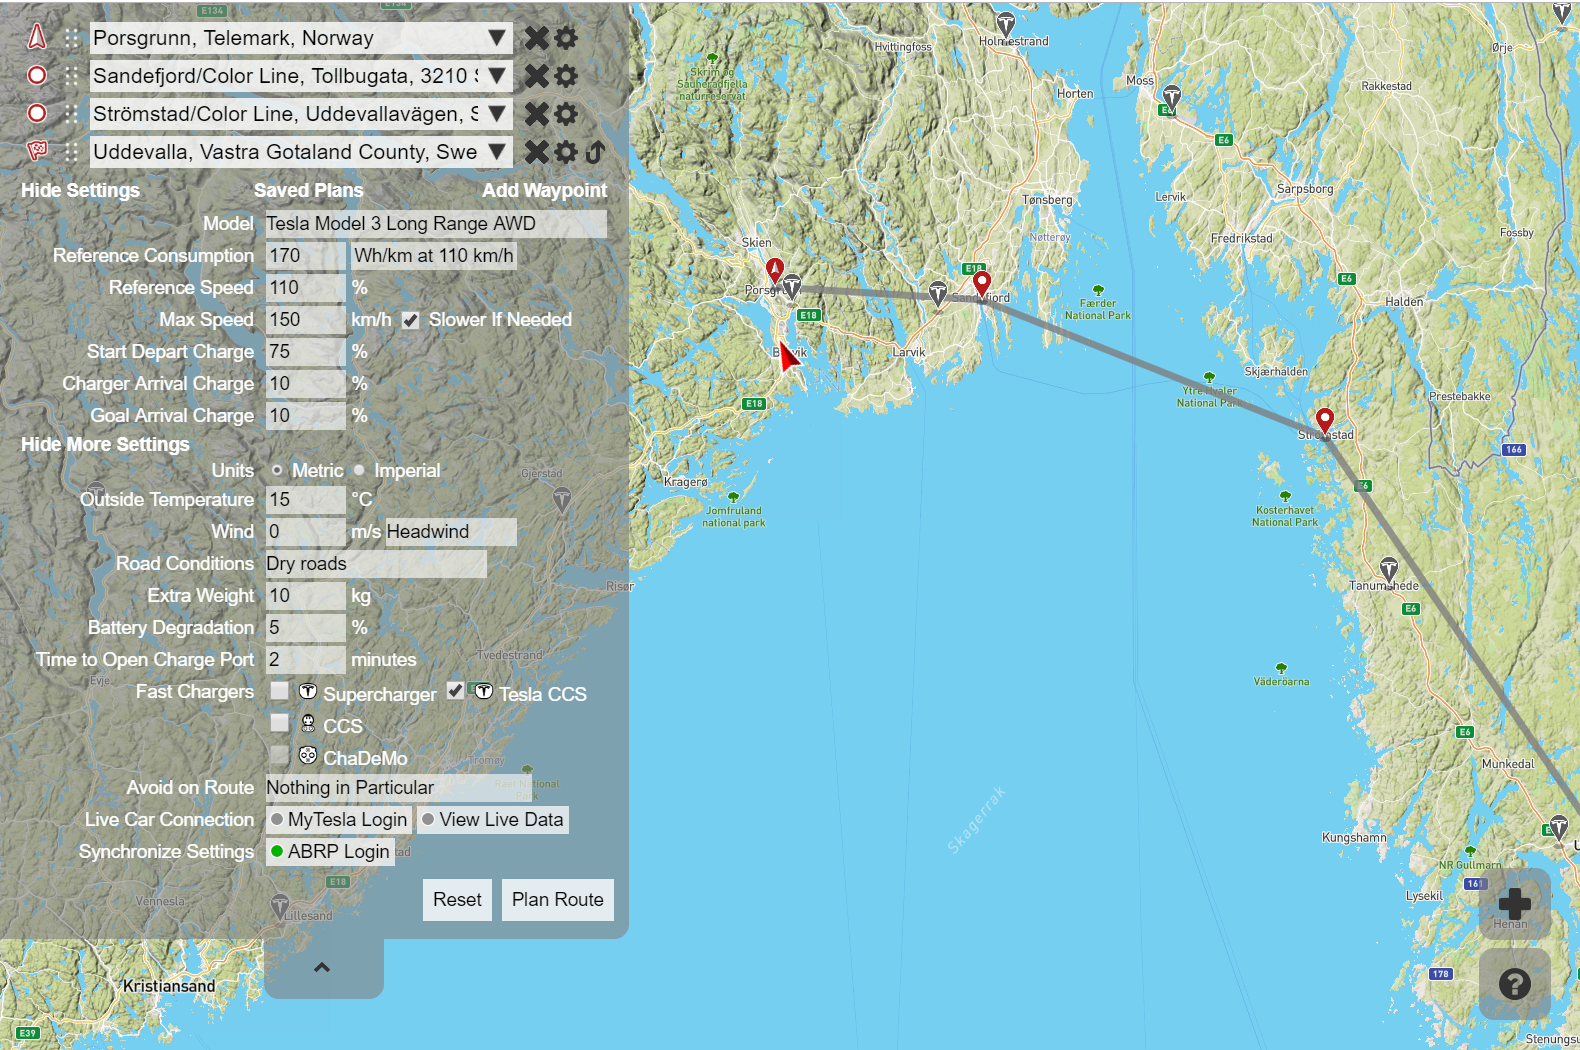Open settings gear for Strömstad waypoint
Image resolution: width=1580 pixels, height=1050 pixels.
coord(566,114)
